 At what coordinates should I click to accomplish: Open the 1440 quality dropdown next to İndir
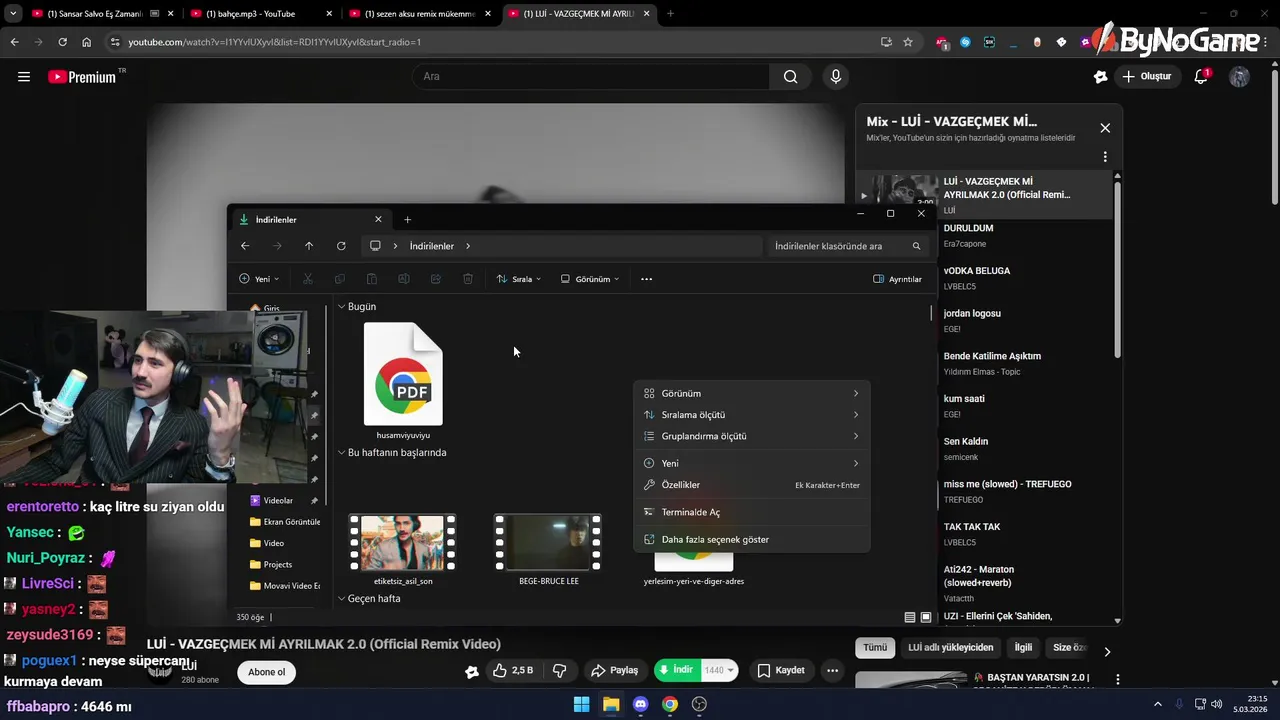pos(720,671)
